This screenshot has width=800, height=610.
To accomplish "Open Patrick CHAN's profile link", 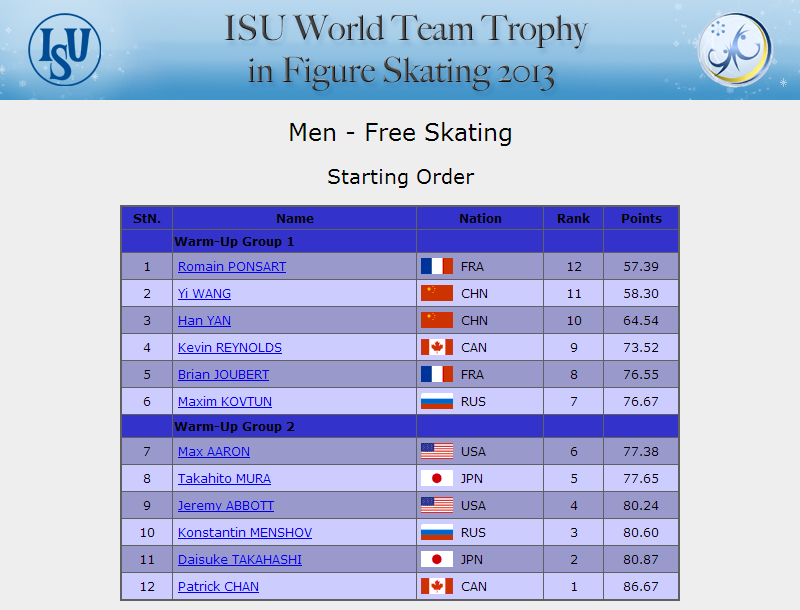I will point(218,587).
